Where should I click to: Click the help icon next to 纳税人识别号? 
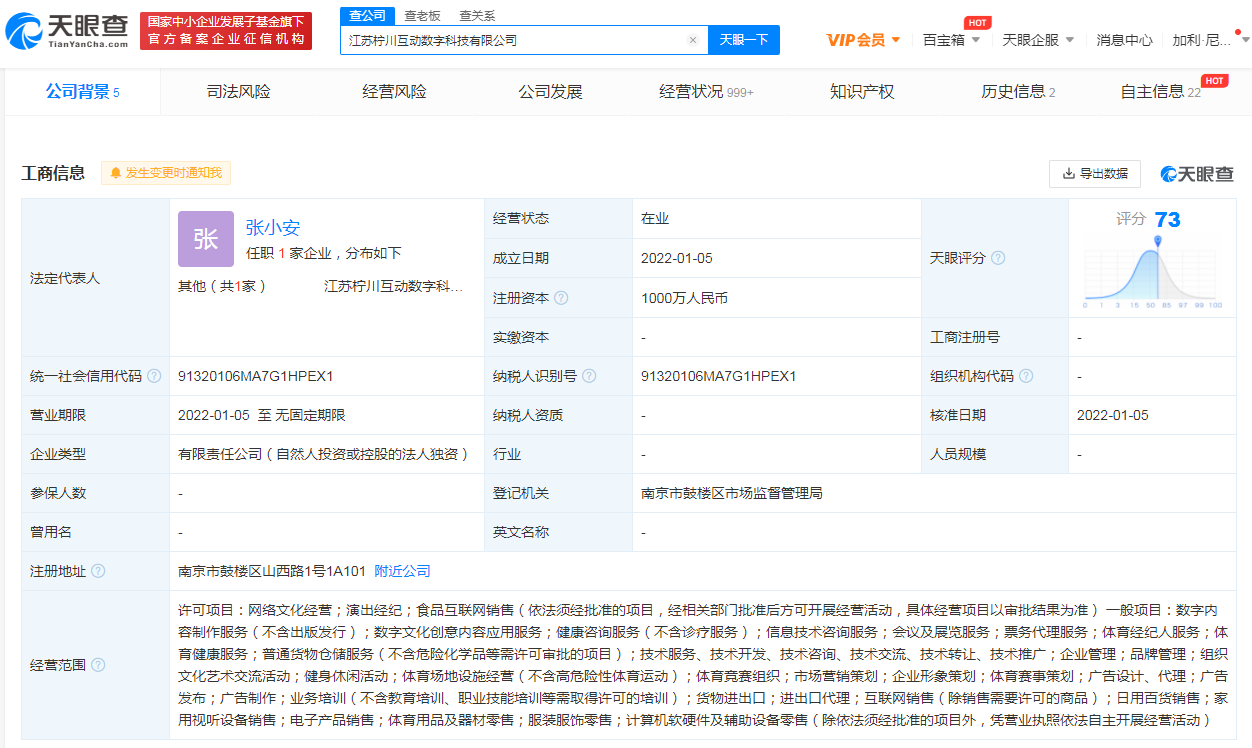tap(589, 376)
